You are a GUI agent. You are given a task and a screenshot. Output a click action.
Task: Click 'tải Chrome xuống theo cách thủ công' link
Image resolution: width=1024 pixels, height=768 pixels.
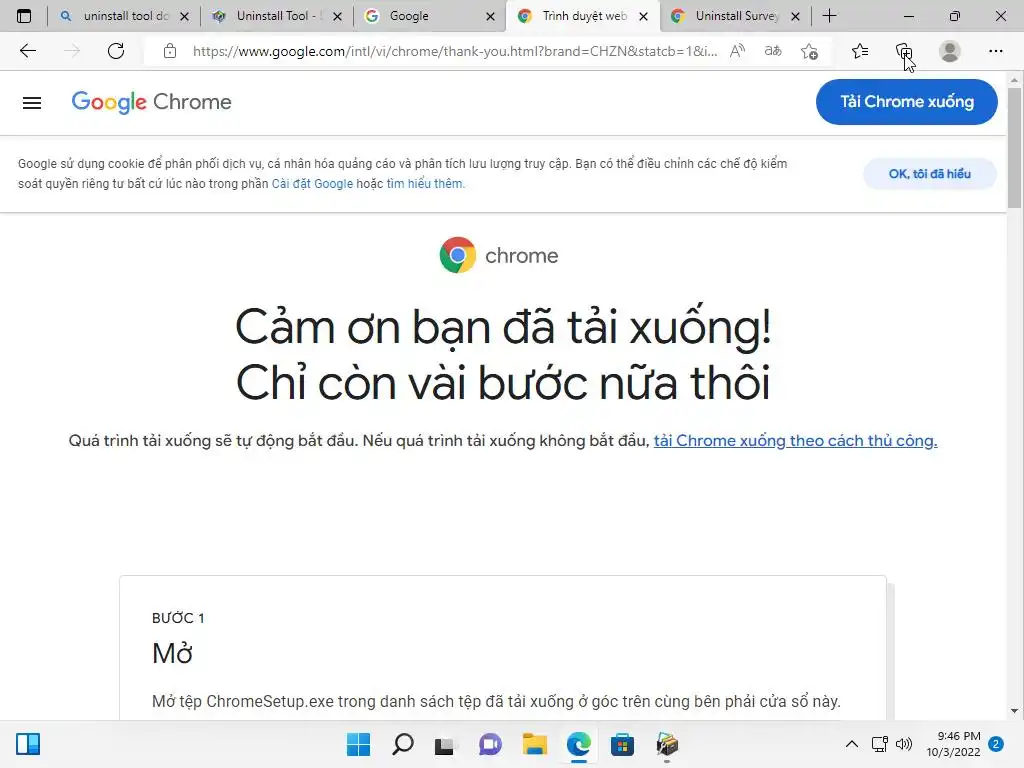click(795, 441)
